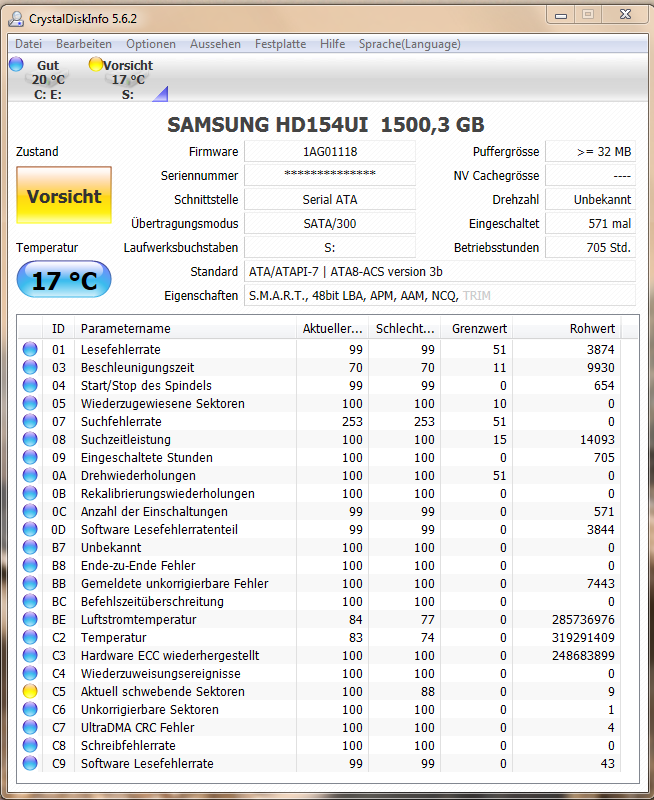The height and width of the screenshot is (800, 654).
Task: Click the Schnittstelle Serial ATA field
Action: point(330,199)
